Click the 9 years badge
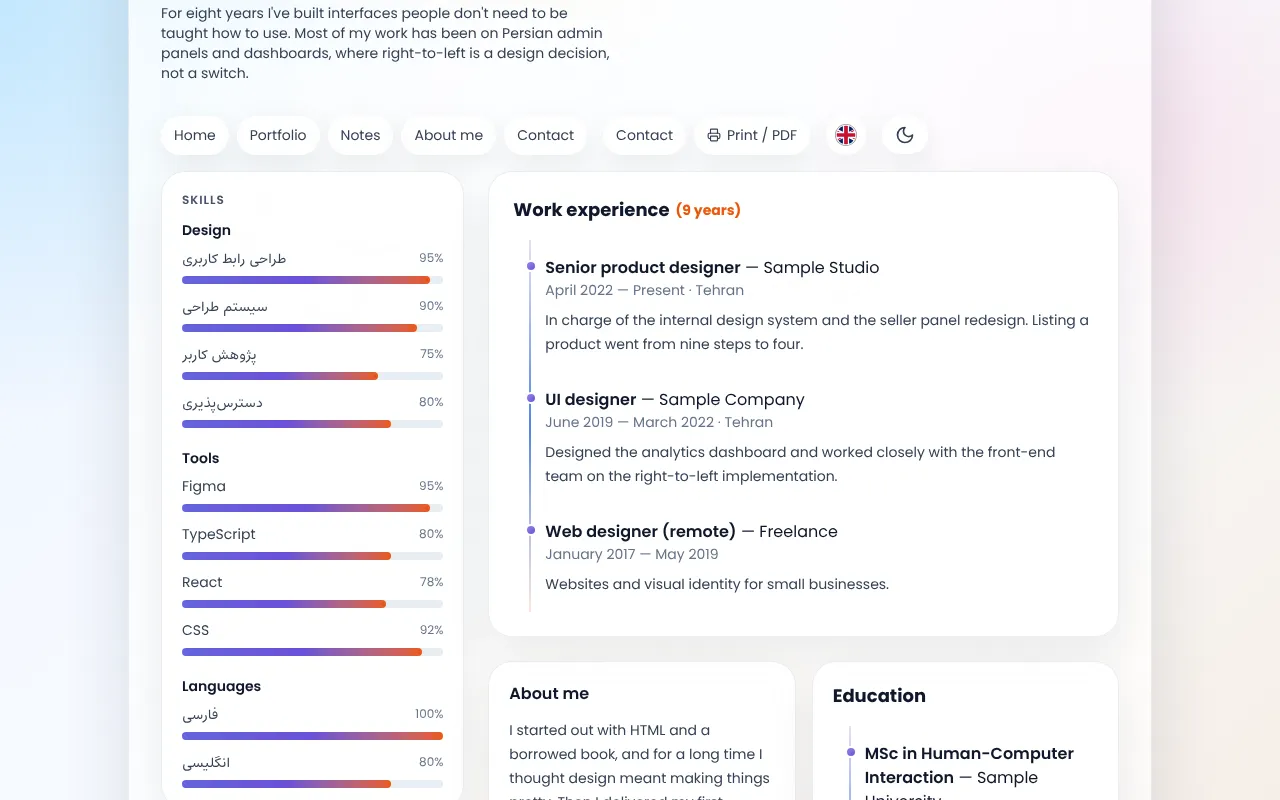The width and height of the screenshot is (1280, 800). [708, 210]
